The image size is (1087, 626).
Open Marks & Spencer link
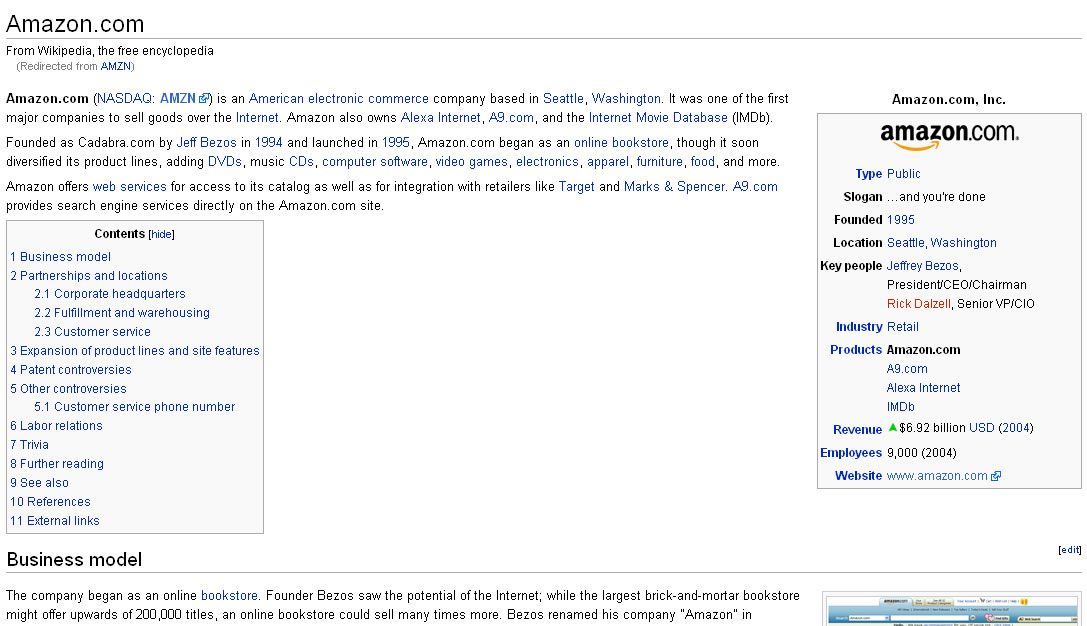(x=675, y=186)
